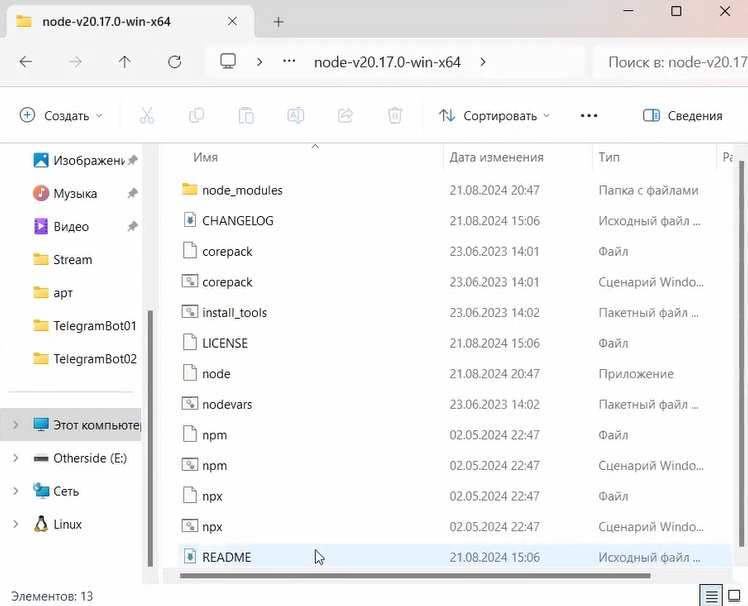
Task: Click the Cut scissors icon in toolbar
Action: (147, 116)
